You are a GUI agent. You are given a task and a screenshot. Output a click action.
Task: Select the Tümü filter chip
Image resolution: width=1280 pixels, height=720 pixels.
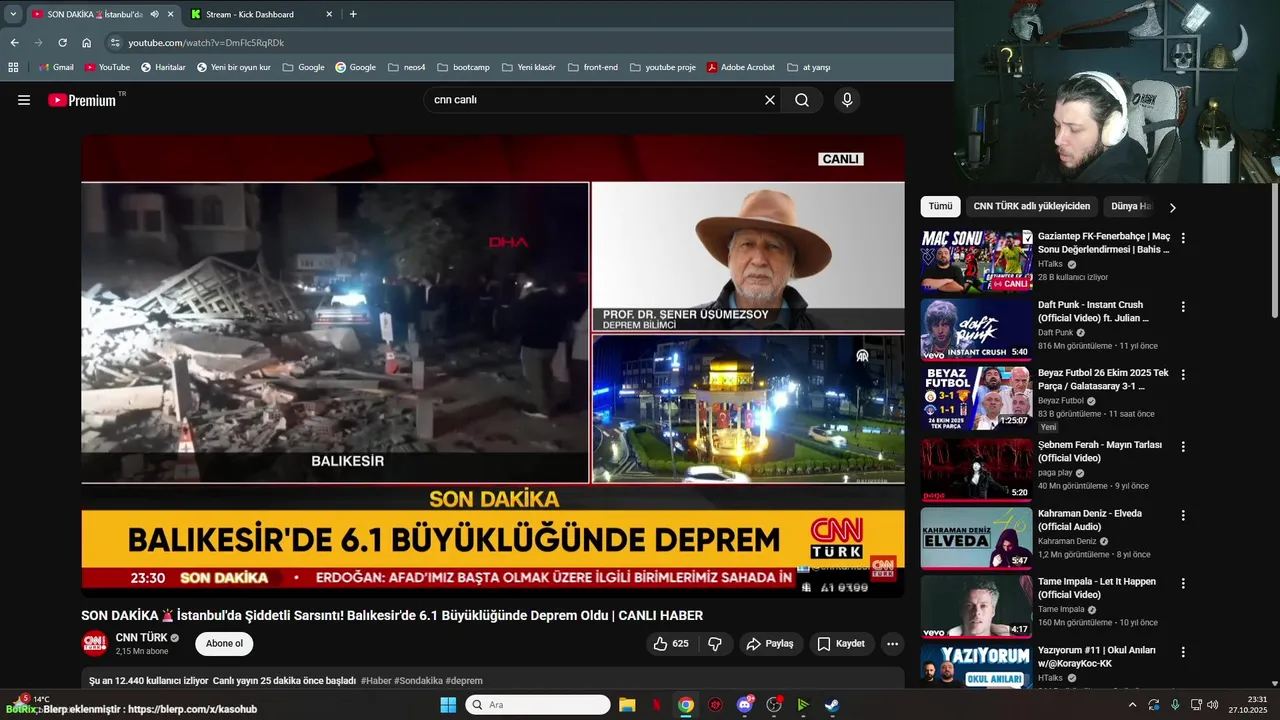pyautogui.click(x=940, y=206)
